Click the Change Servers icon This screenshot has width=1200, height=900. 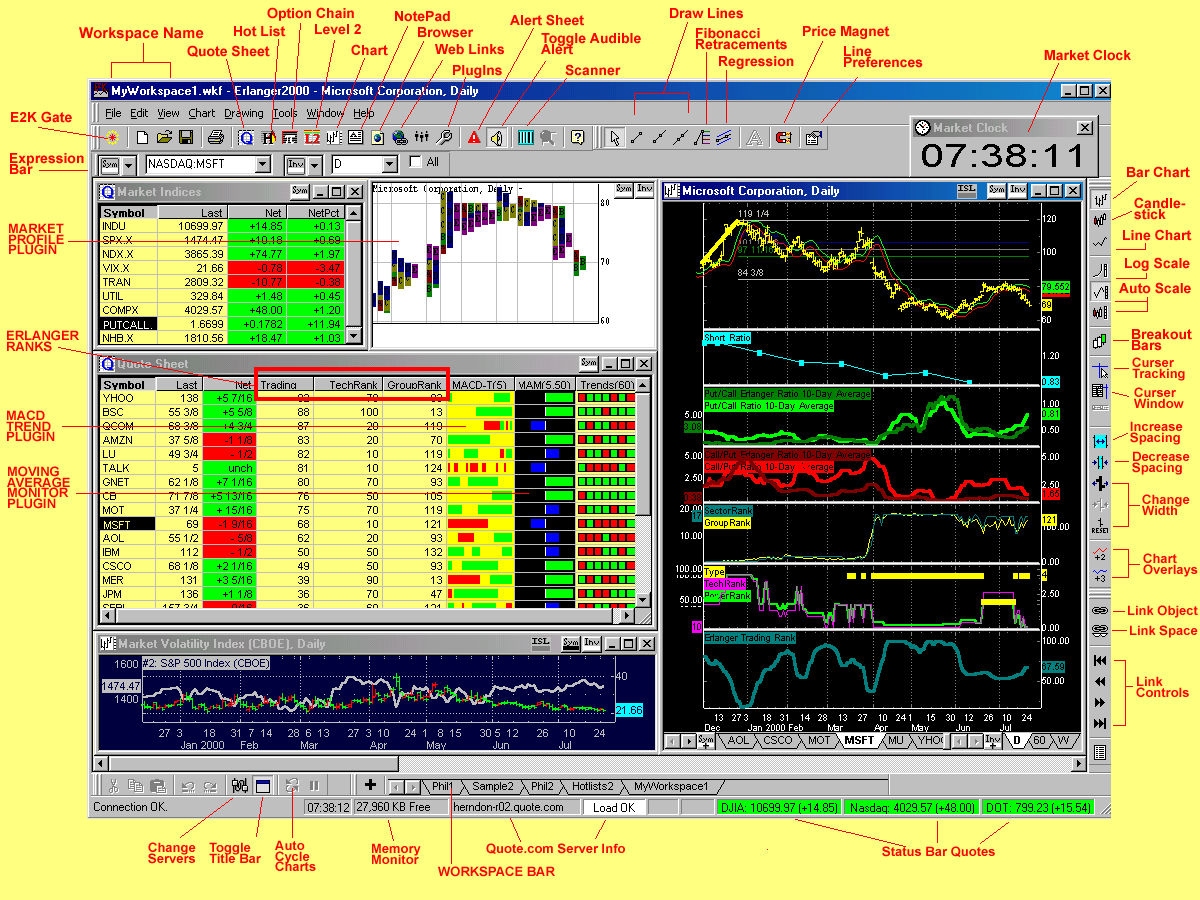[240, 786]
